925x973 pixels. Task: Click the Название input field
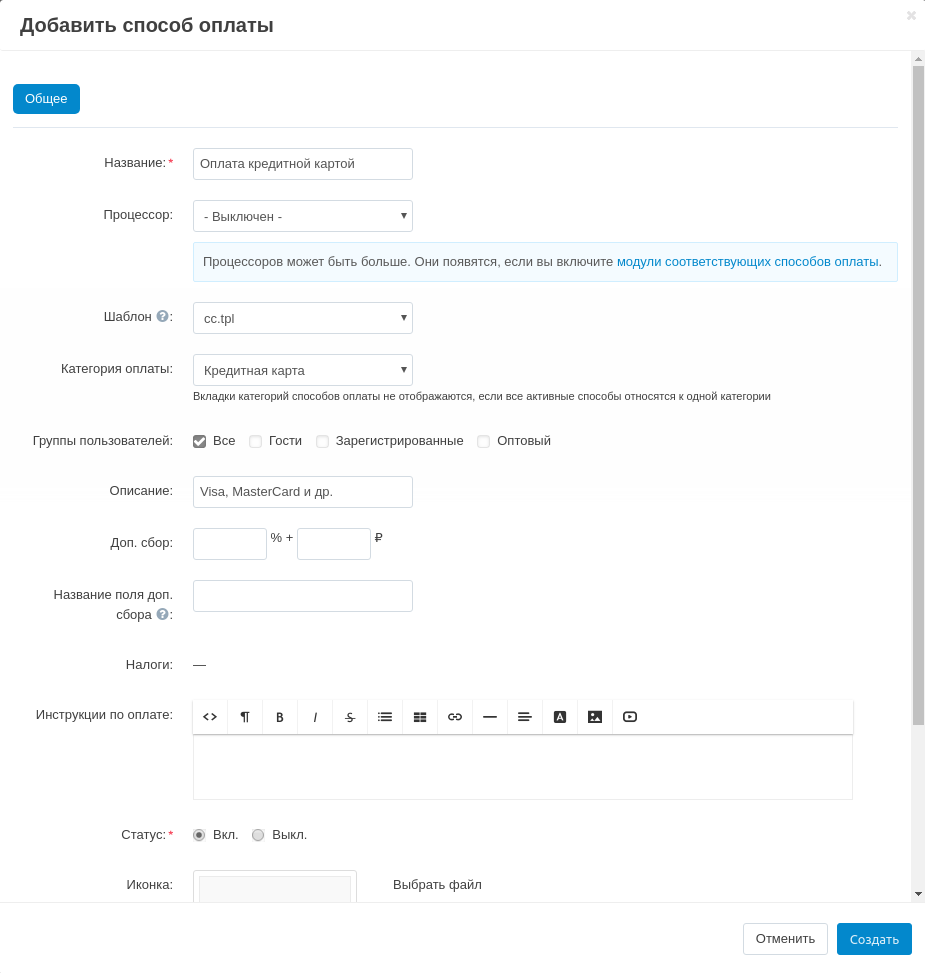pyautogui.click(x=302, y=164)
